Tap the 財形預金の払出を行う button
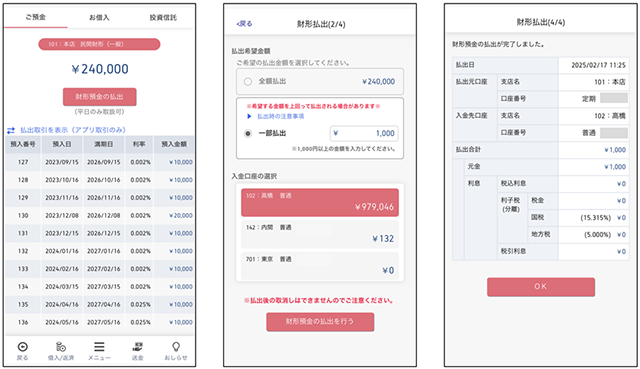 (320, 322)
